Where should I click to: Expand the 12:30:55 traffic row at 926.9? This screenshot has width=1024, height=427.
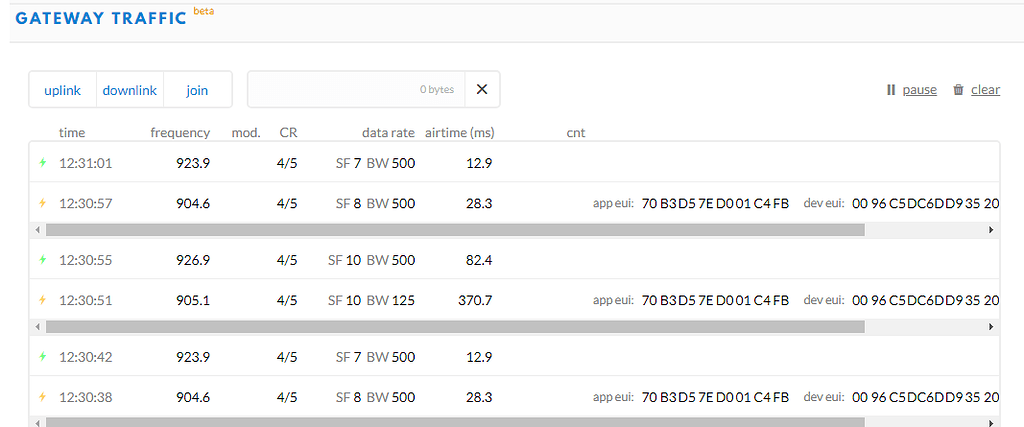click(x=514, y=260)
